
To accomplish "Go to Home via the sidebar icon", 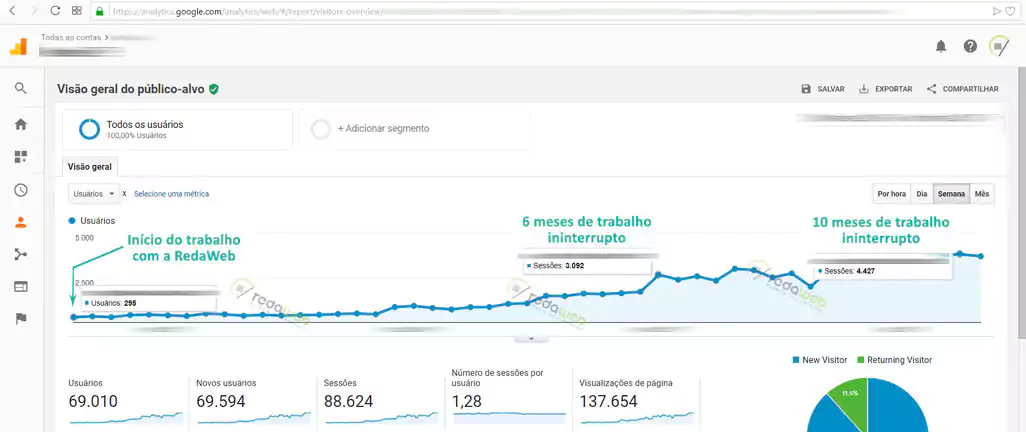I will coord(20,124).
